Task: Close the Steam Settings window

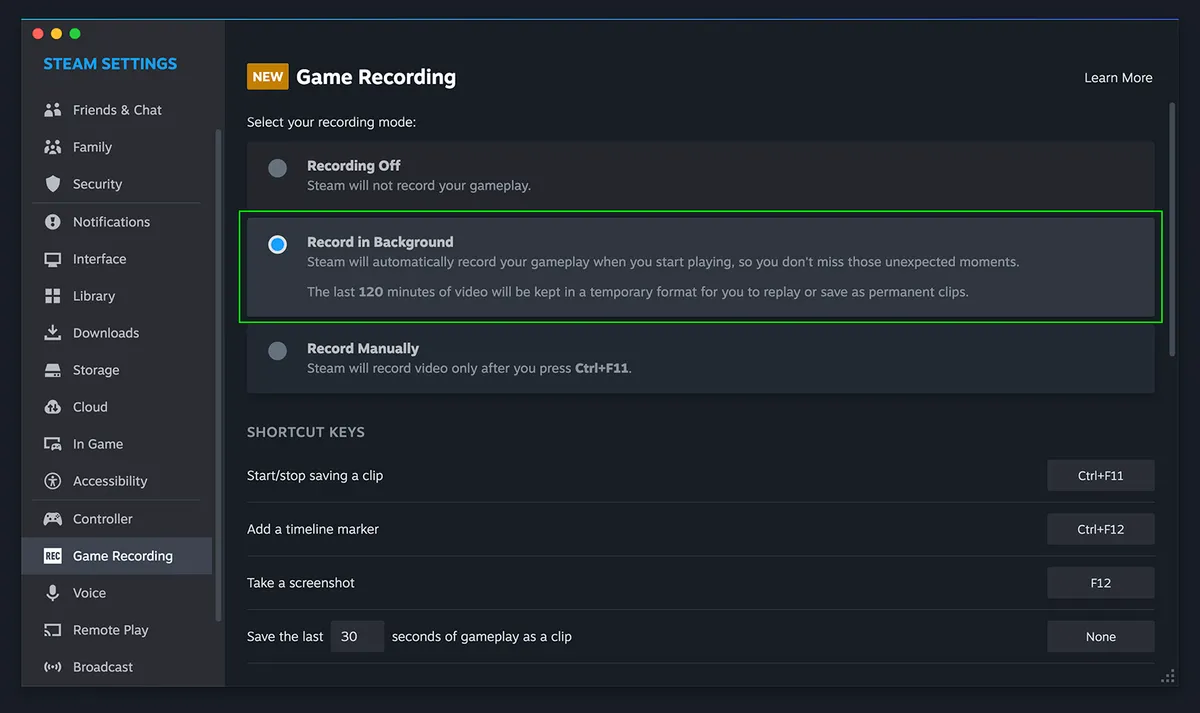Action: click(38, 34)
